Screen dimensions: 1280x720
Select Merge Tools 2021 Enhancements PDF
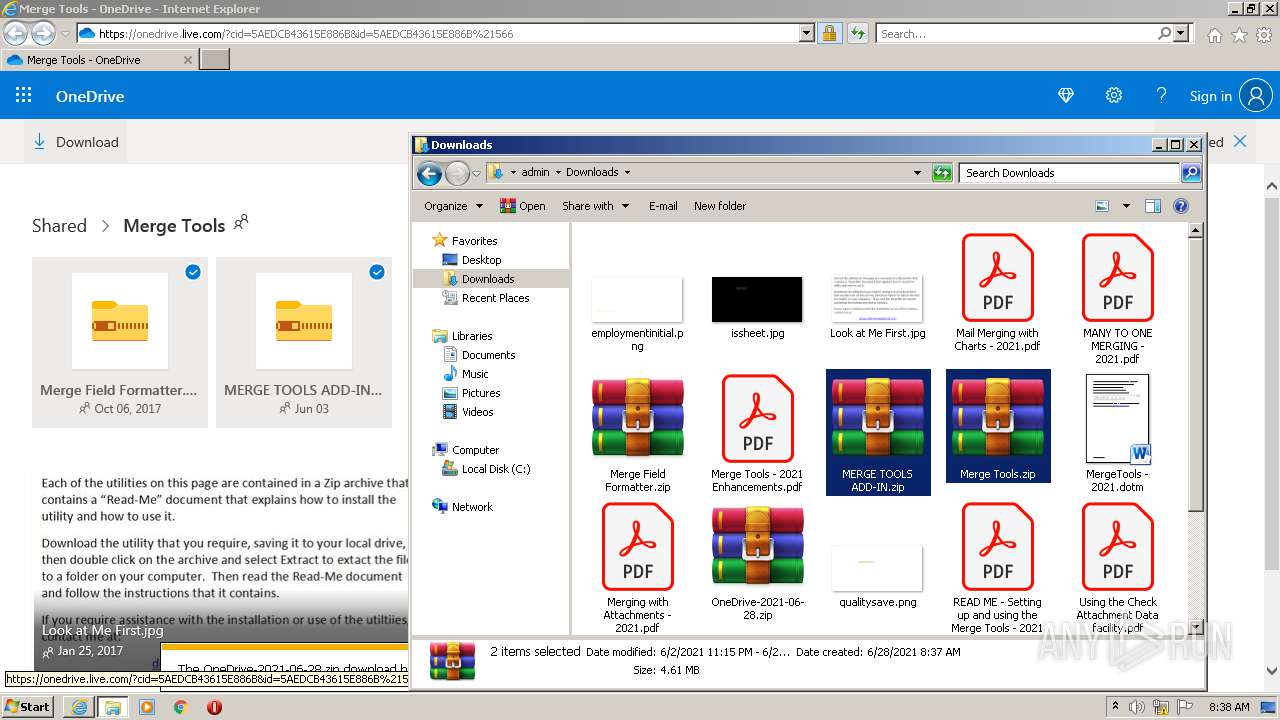coord(757,435)
